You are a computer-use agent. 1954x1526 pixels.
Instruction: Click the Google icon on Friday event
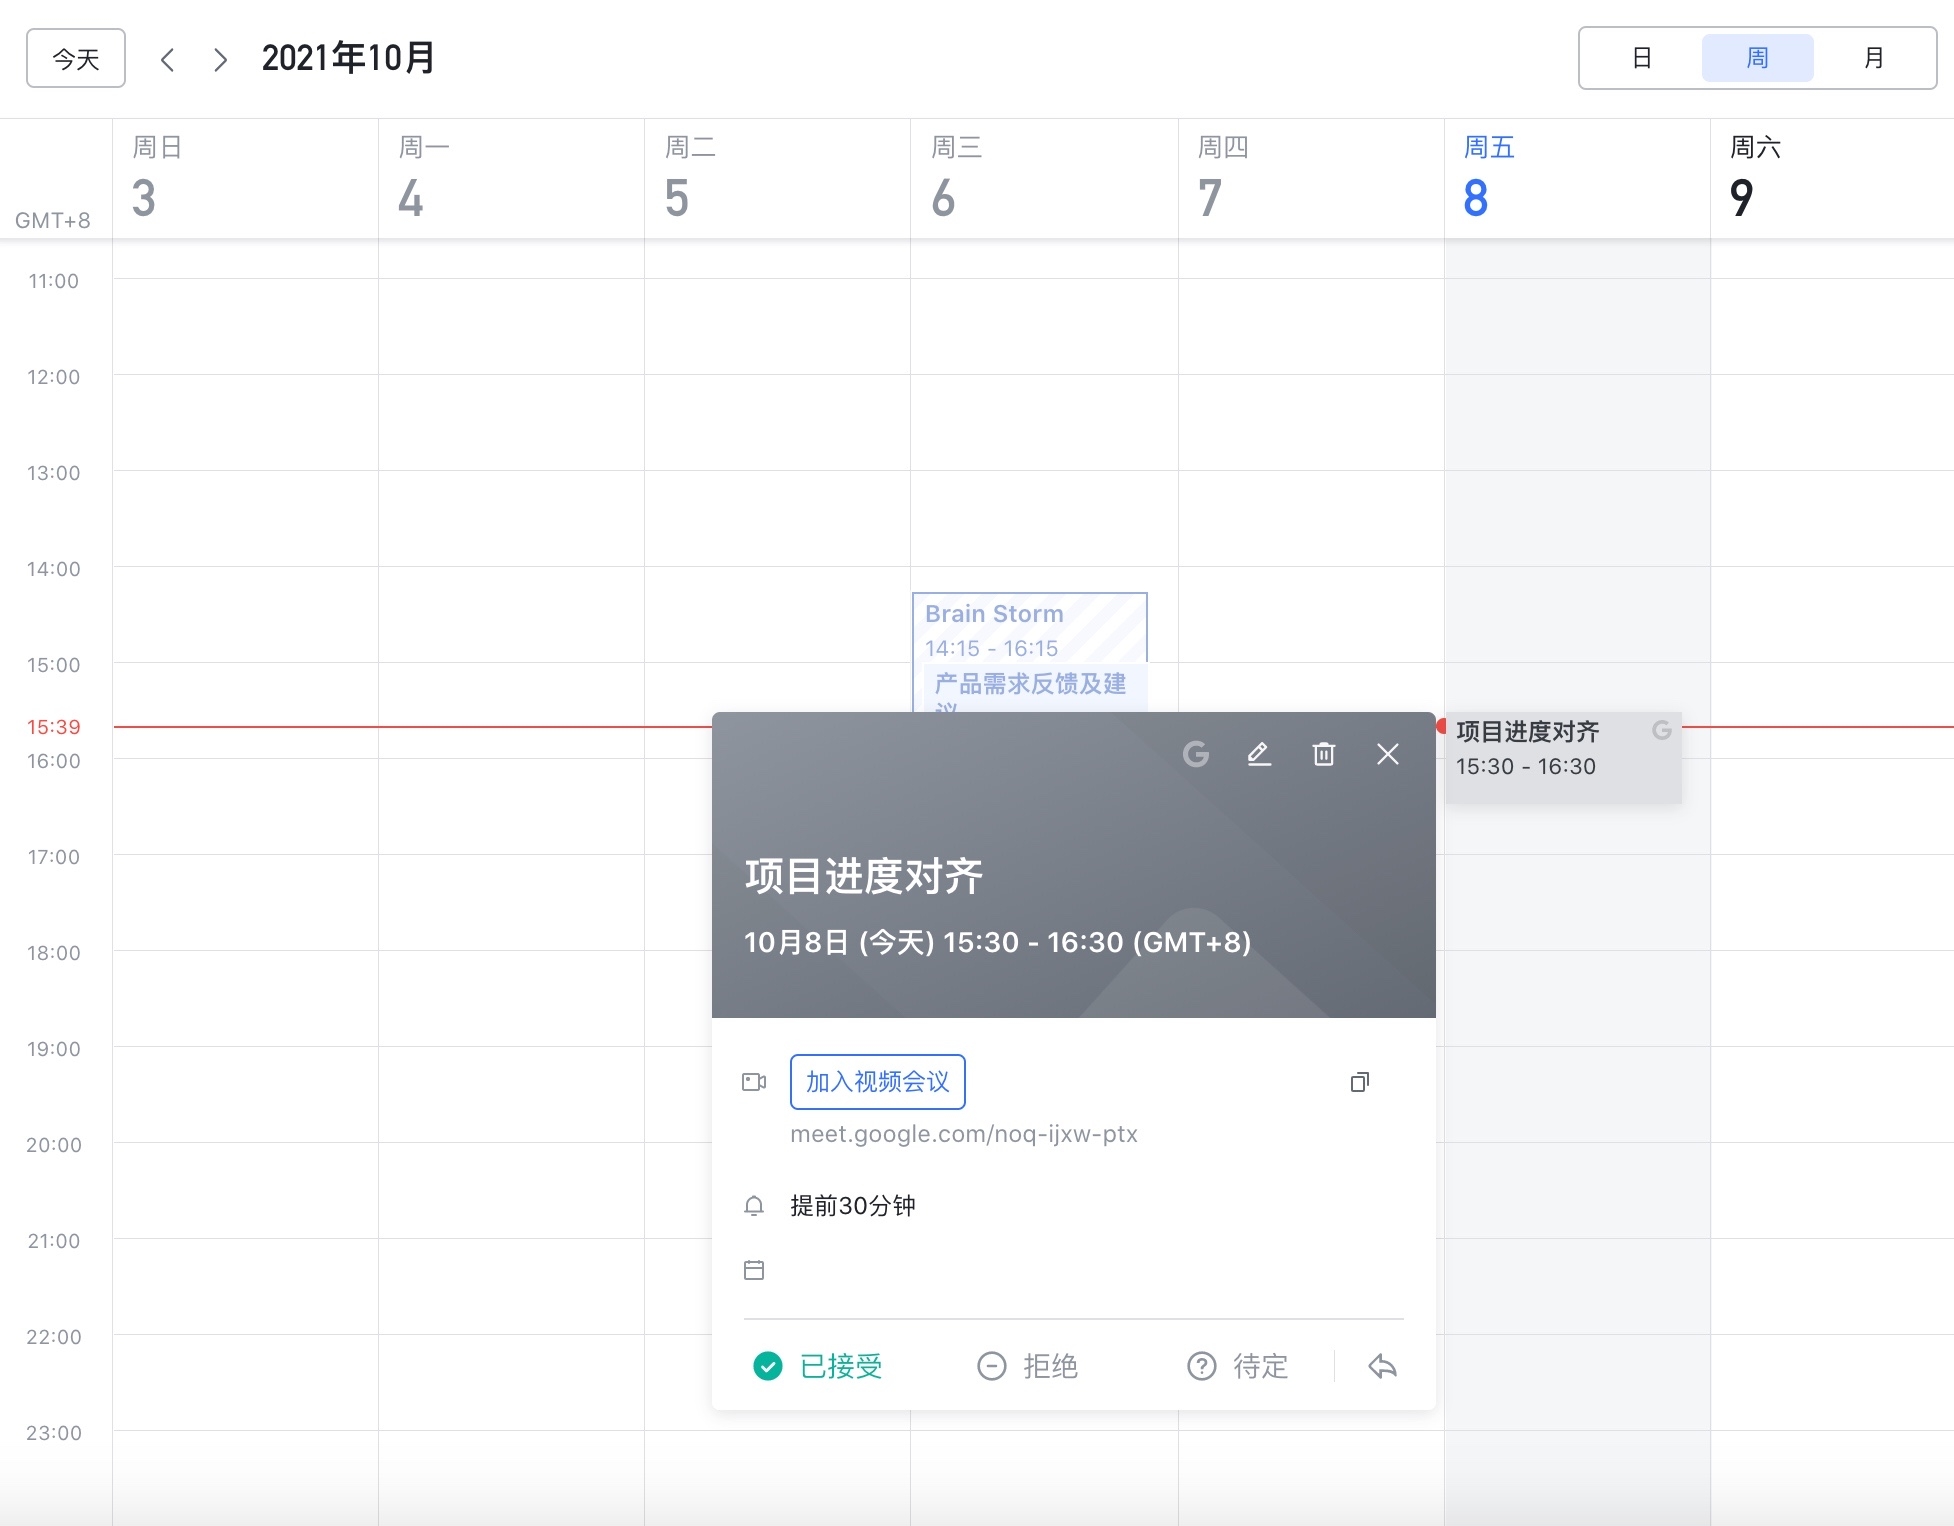[1661, 730]
